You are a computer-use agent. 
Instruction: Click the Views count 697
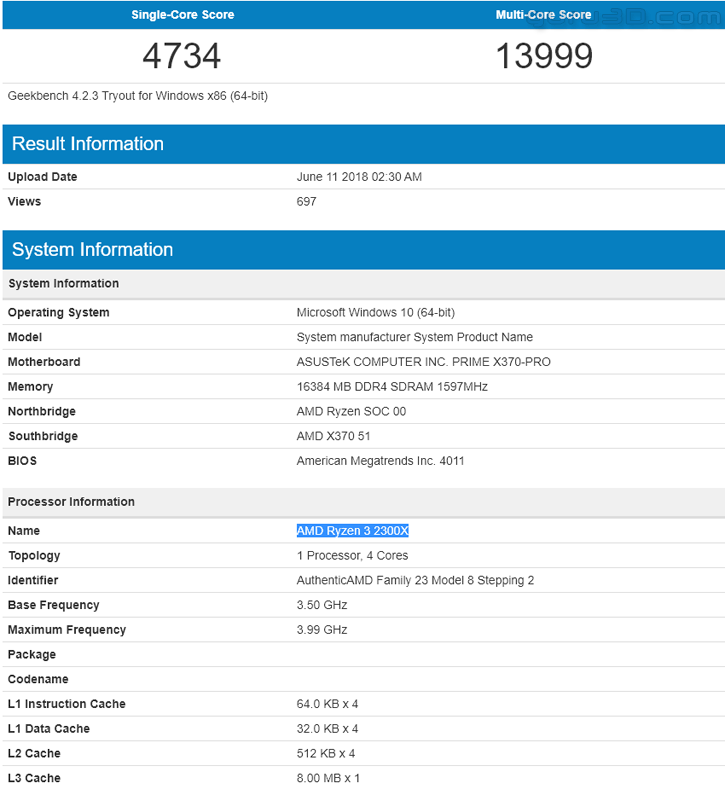(306, 202)
